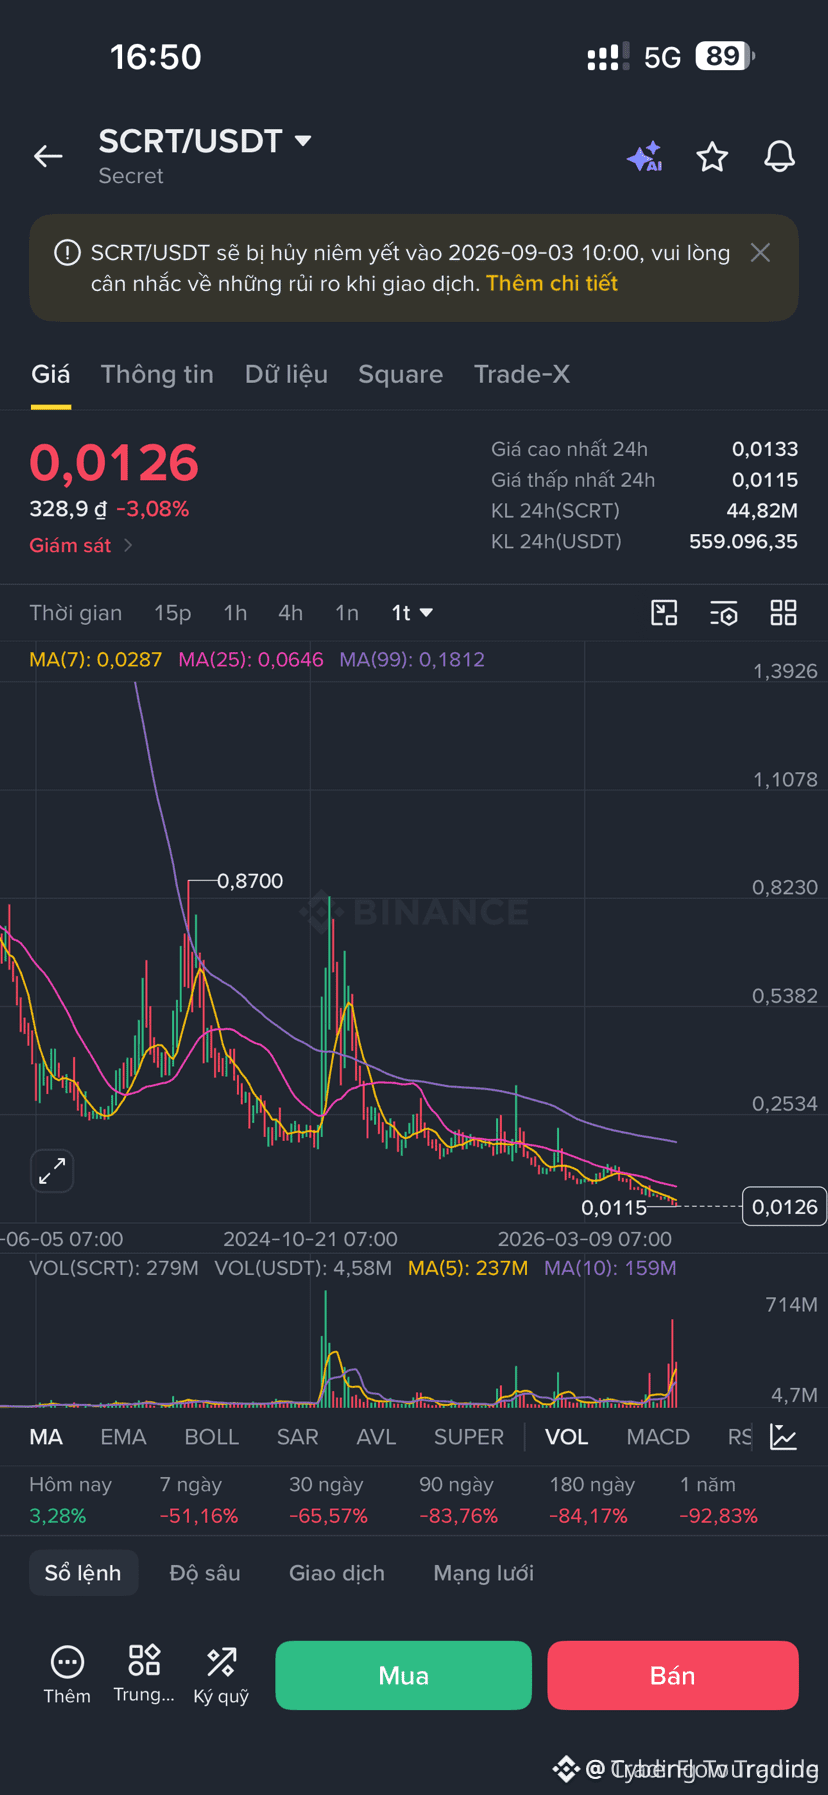Go back with the left arrow

[x=48, y=156]
